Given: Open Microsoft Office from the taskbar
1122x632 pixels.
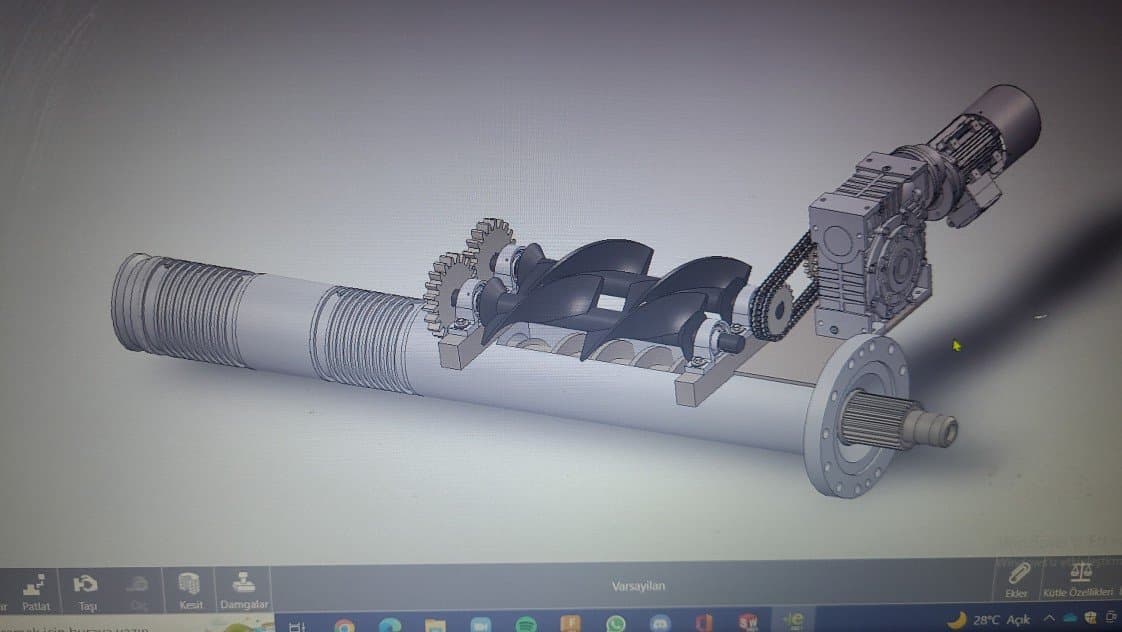Looking at the screenshot, I should (704, 623).
